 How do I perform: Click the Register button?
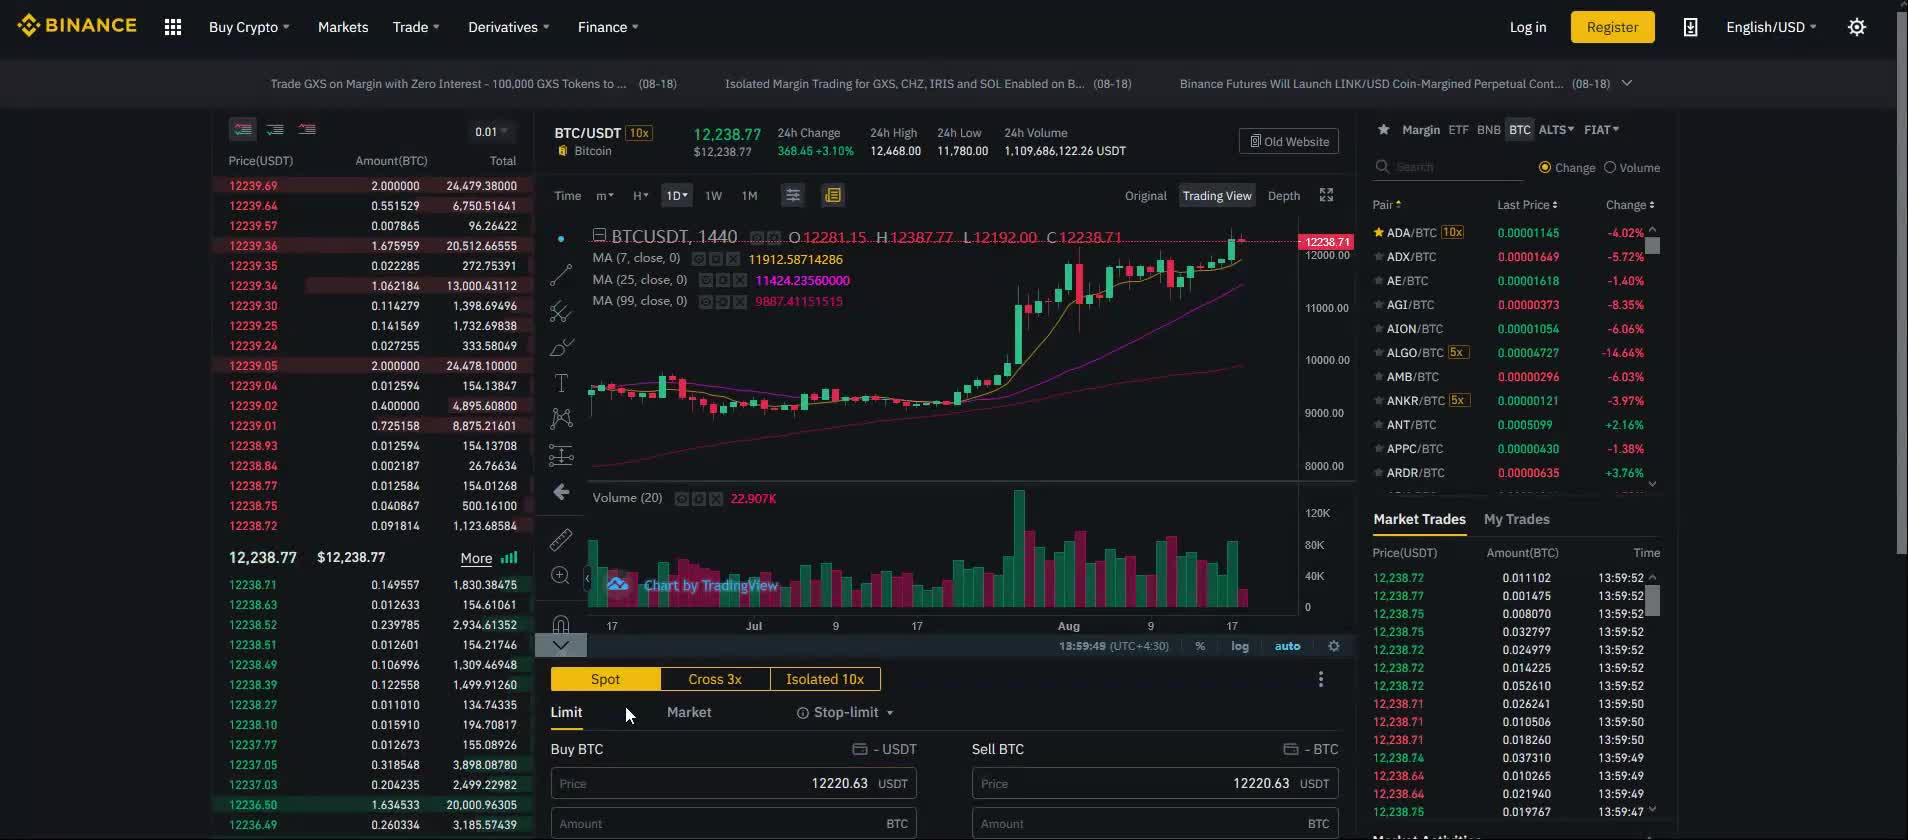(1612, 27)
